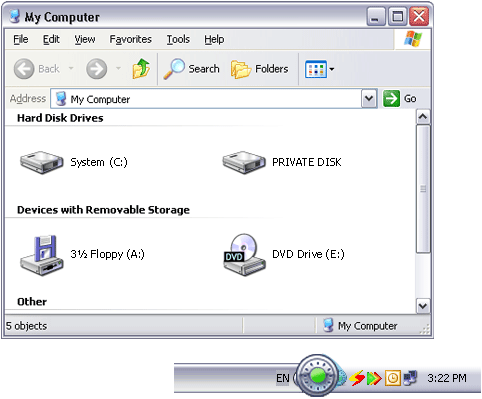
Task: Open the Help menu
Action: [x=214, y=39]
